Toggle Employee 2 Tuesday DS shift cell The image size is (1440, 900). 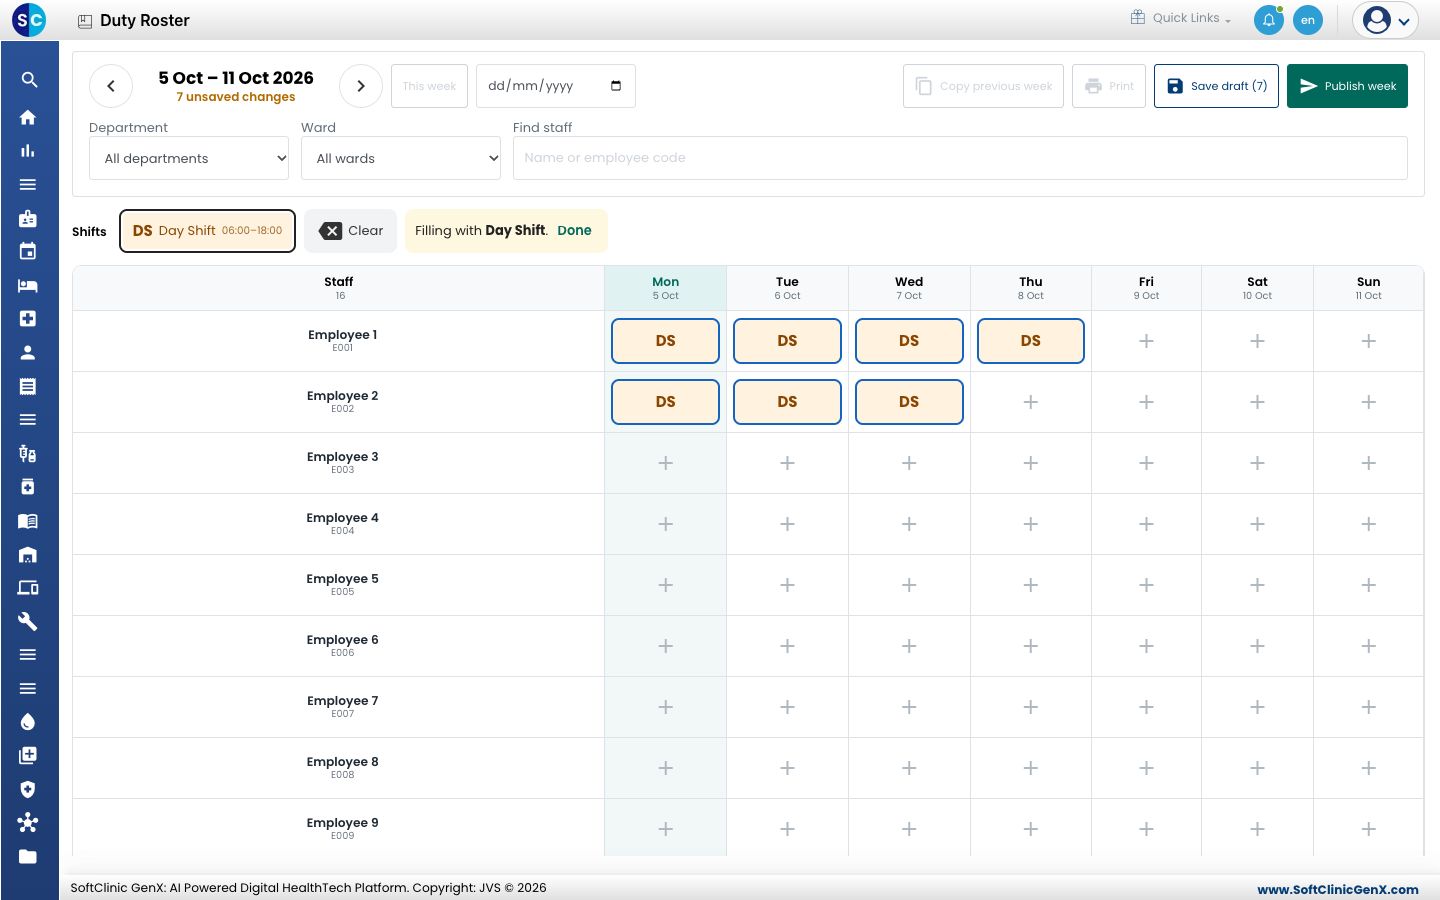pyautogui.click(x=787, y=402)
